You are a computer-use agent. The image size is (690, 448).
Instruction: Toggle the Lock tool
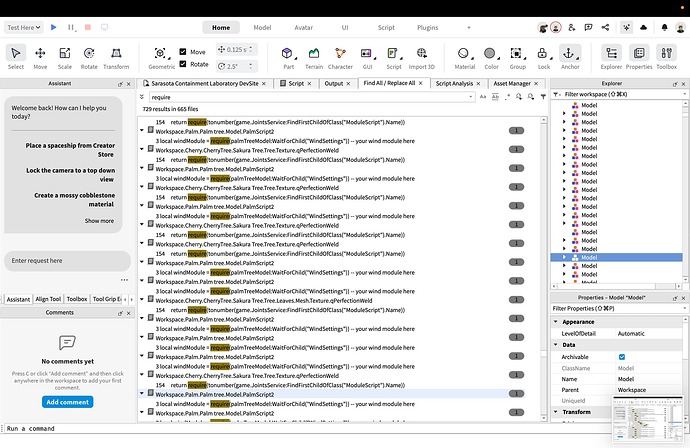pos(543,58)
